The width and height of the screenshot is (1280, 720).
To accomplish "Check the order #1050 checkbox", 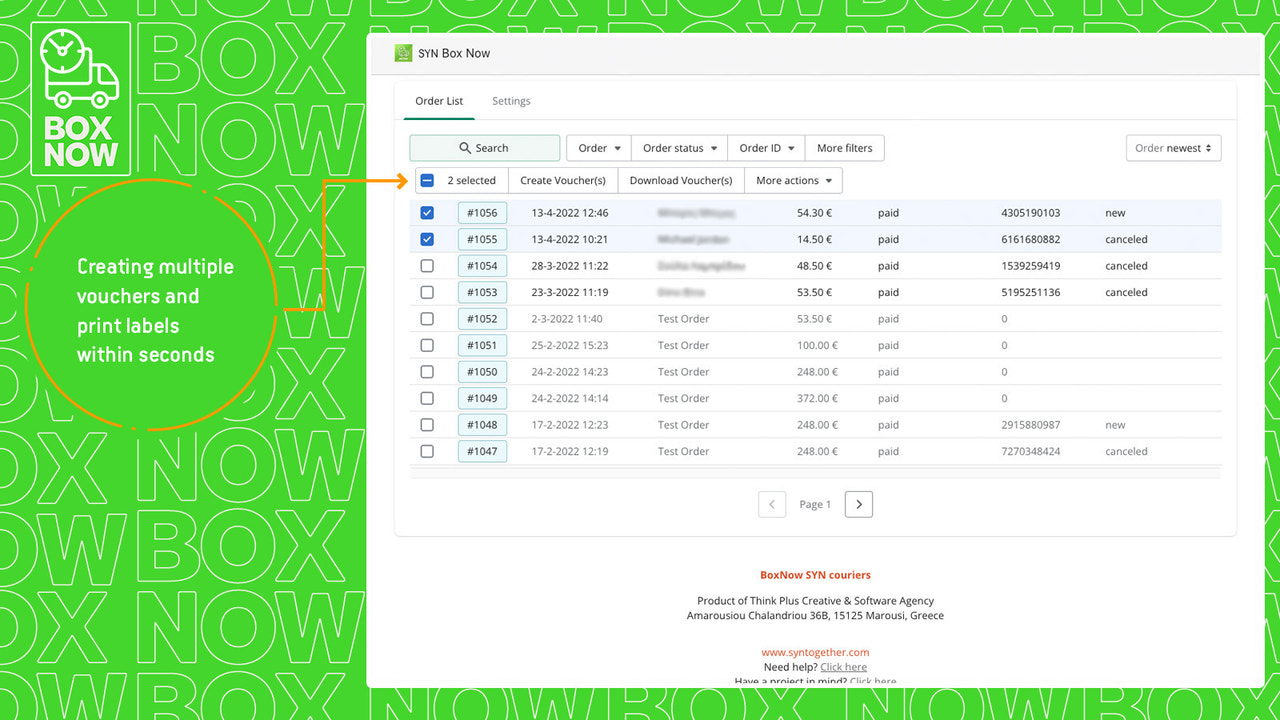I will [x=427, y=372].
